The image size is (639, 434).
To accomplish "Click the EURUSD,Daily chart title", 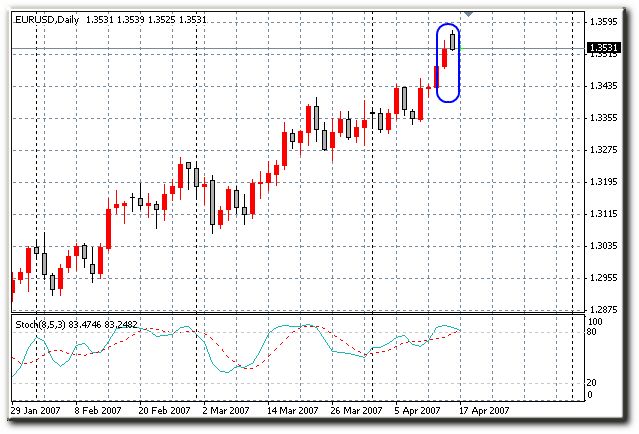I will (46, 20).
